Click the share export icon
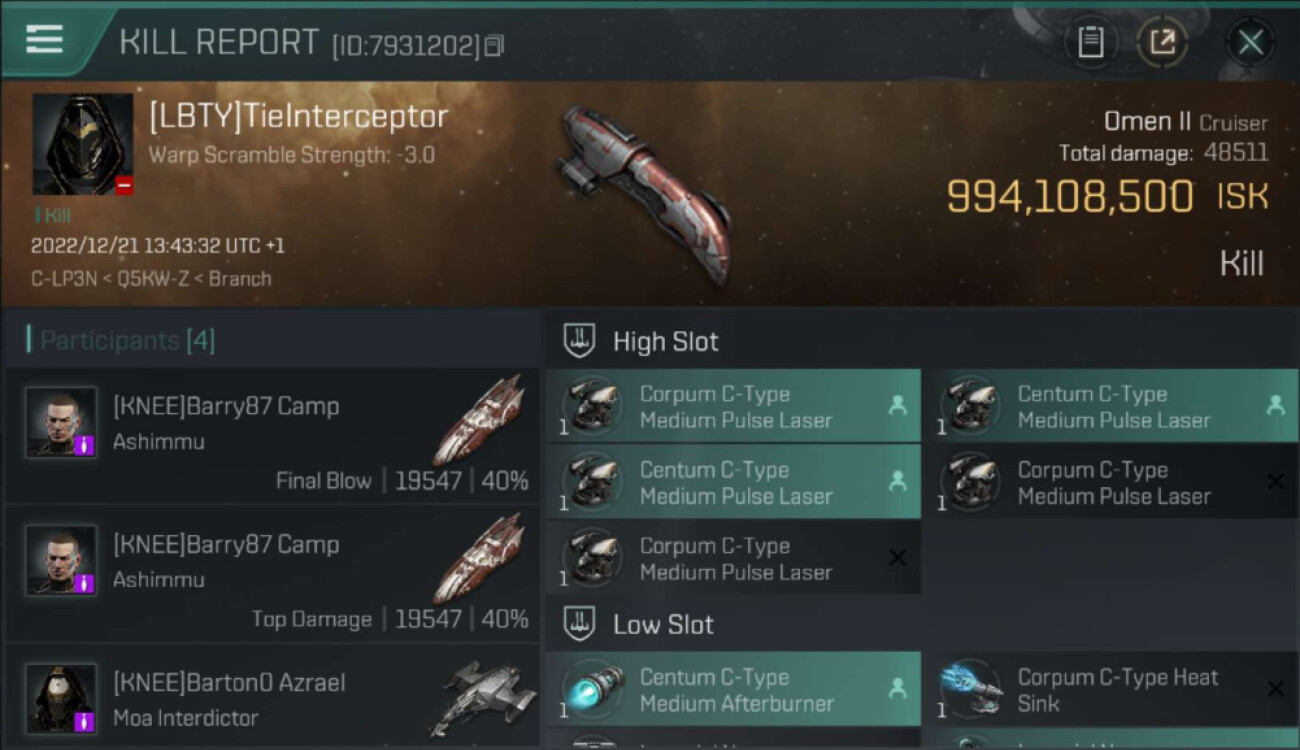The height and width of the screenshot is (750, 1300). [x=1162, y=42]
